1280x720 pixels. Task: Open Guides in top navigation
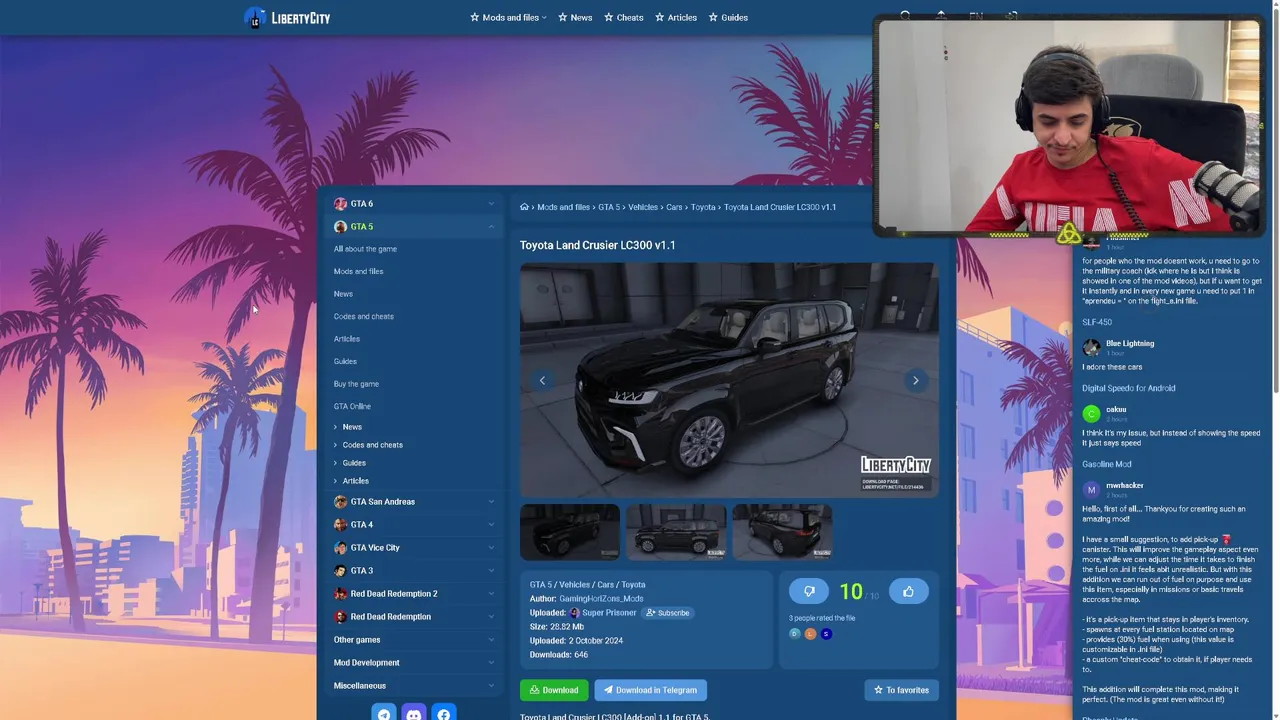pos(728,18)
